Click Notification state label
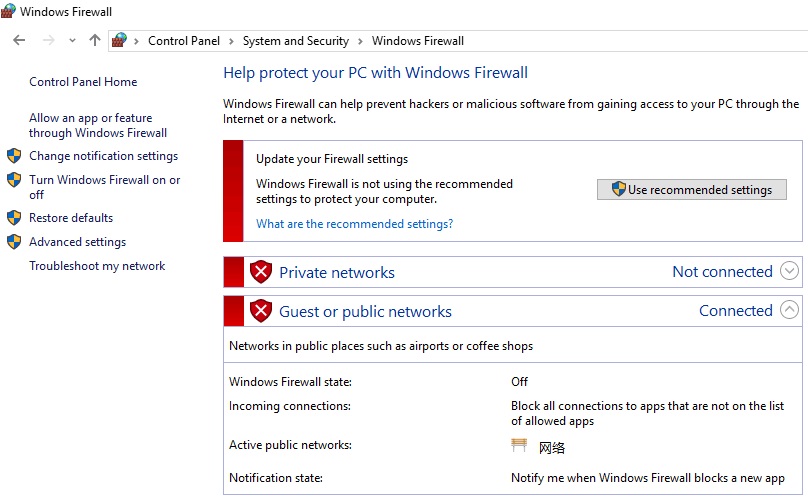The height and width of the screenshot is (501, 808). click(276, 478)
